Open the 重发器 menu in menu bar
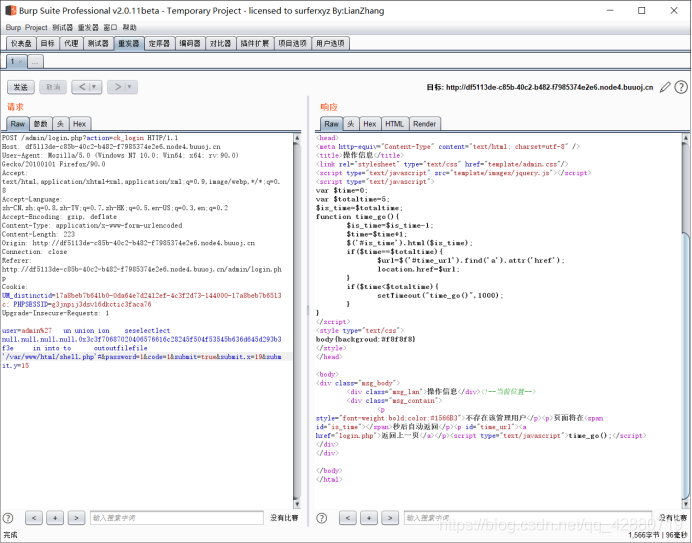Viewport: 692px width, 543px height. click(x=88, y=27)
